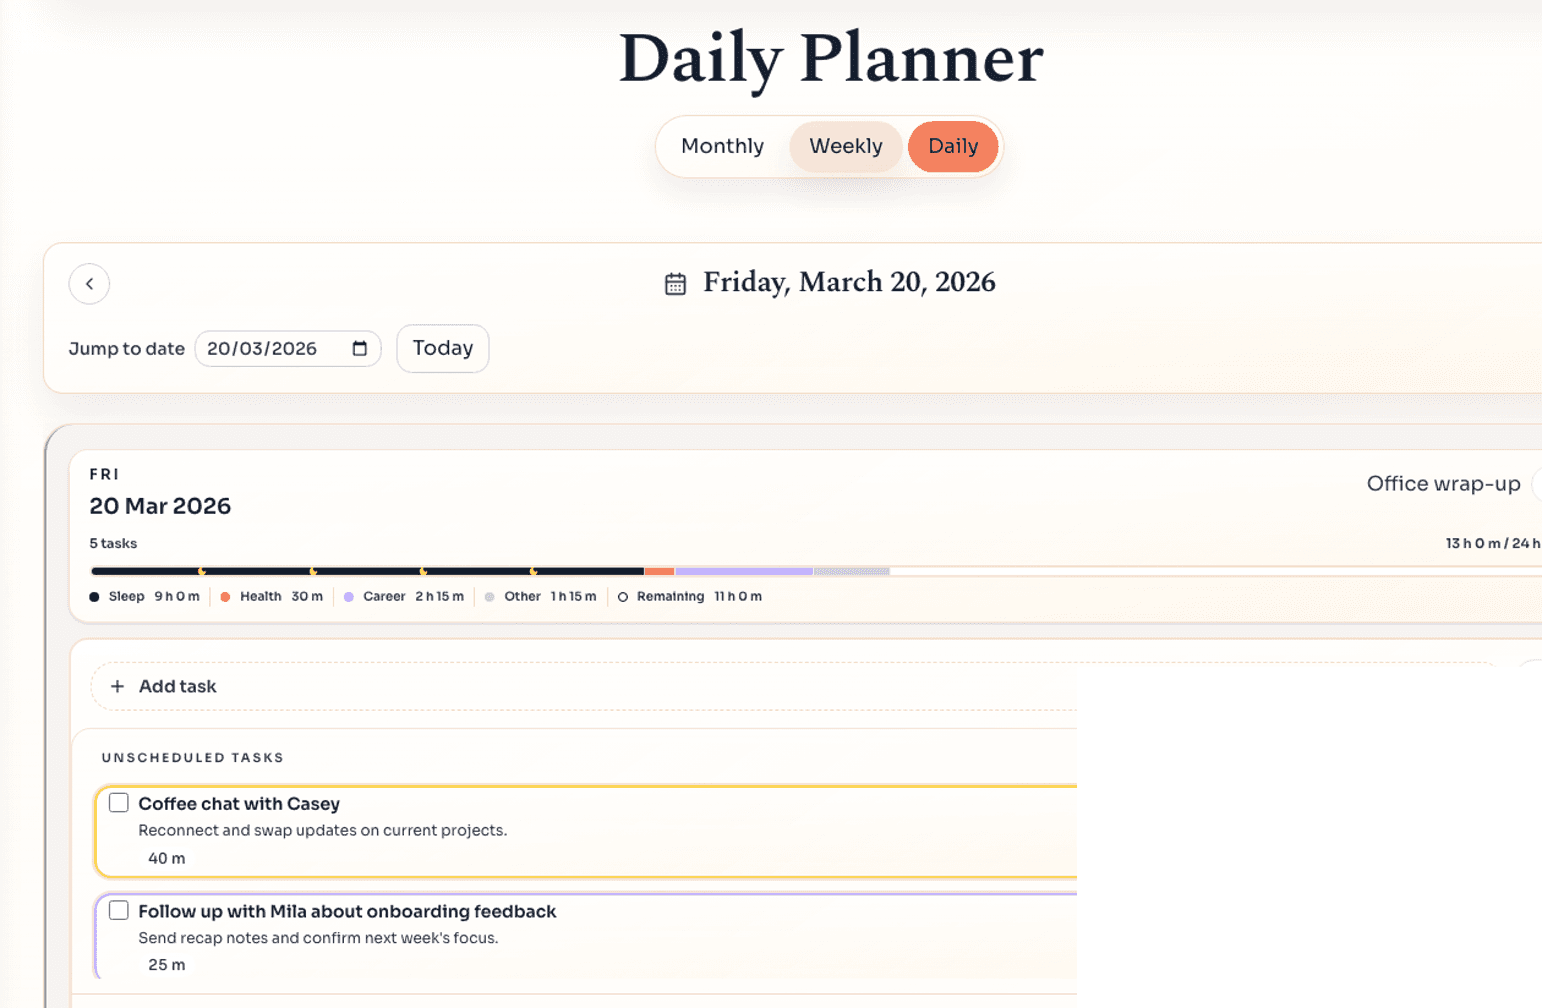Click the orange Health legend dot
The width and height of the screenshot is (1542, 1008).
226,596
